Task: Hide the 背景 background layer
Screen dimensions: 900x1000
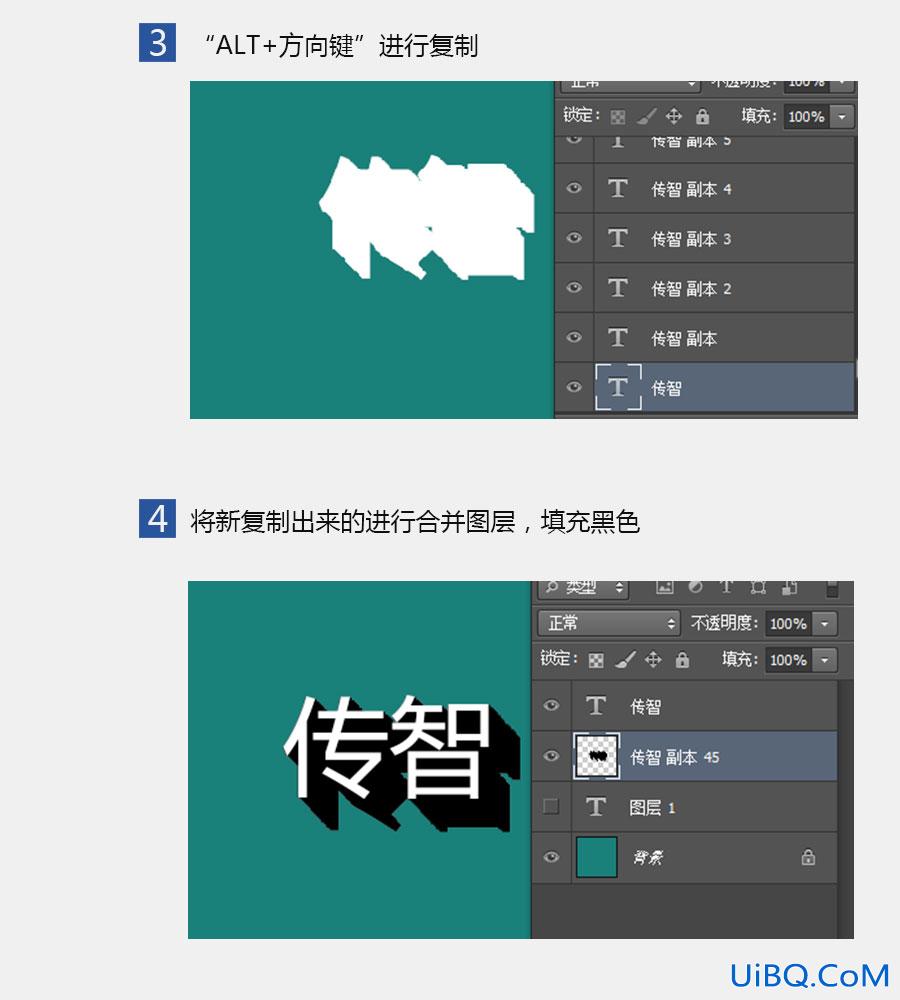Action: [552, 857]
